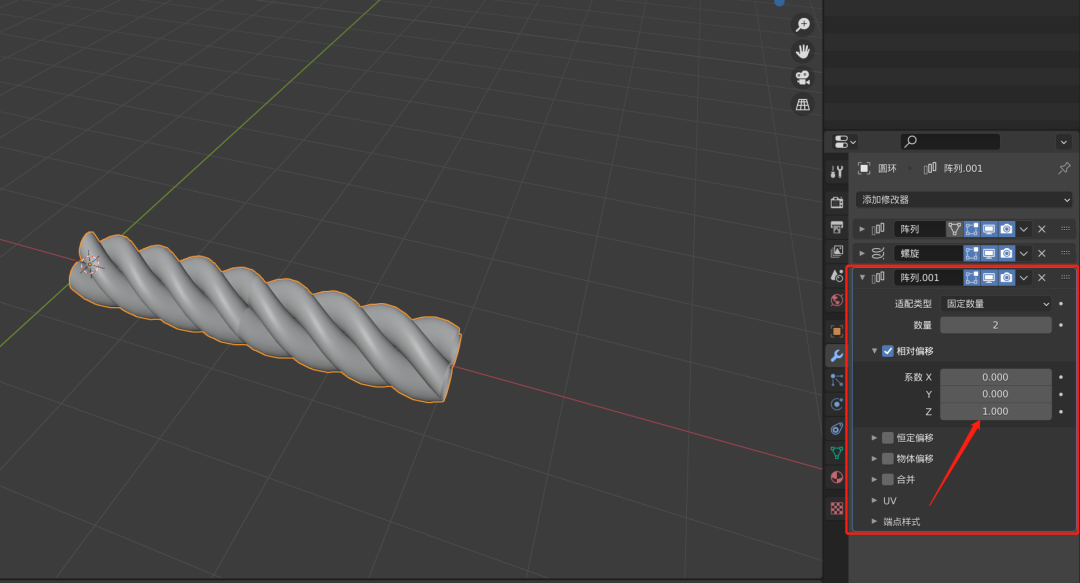This screenshot has width=1080, height=583.
Task: Switch perspective/orthographic with the grid icon
Action: (802, 104)
